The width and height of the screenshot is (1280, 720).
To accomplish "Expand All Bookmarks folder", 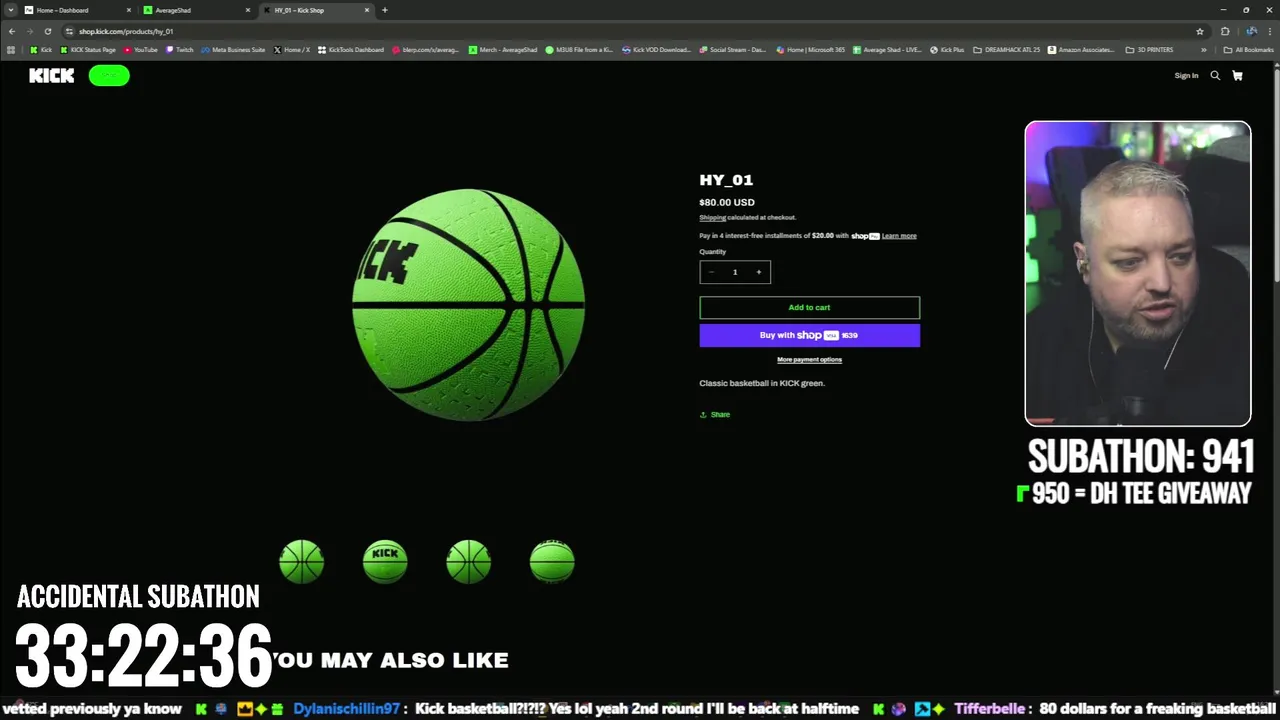I will pyautogui.click(x=1250, y=49).
